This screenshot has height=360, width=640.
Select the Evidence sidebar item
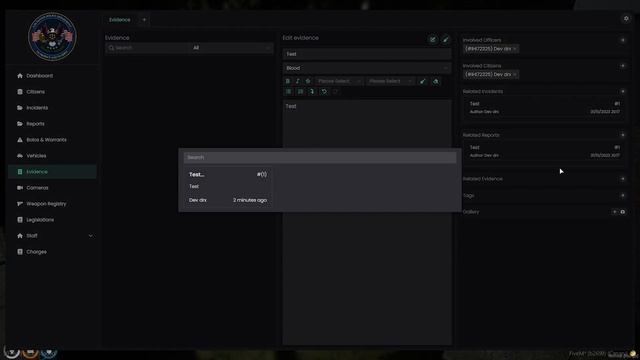[x=52, y=172]
